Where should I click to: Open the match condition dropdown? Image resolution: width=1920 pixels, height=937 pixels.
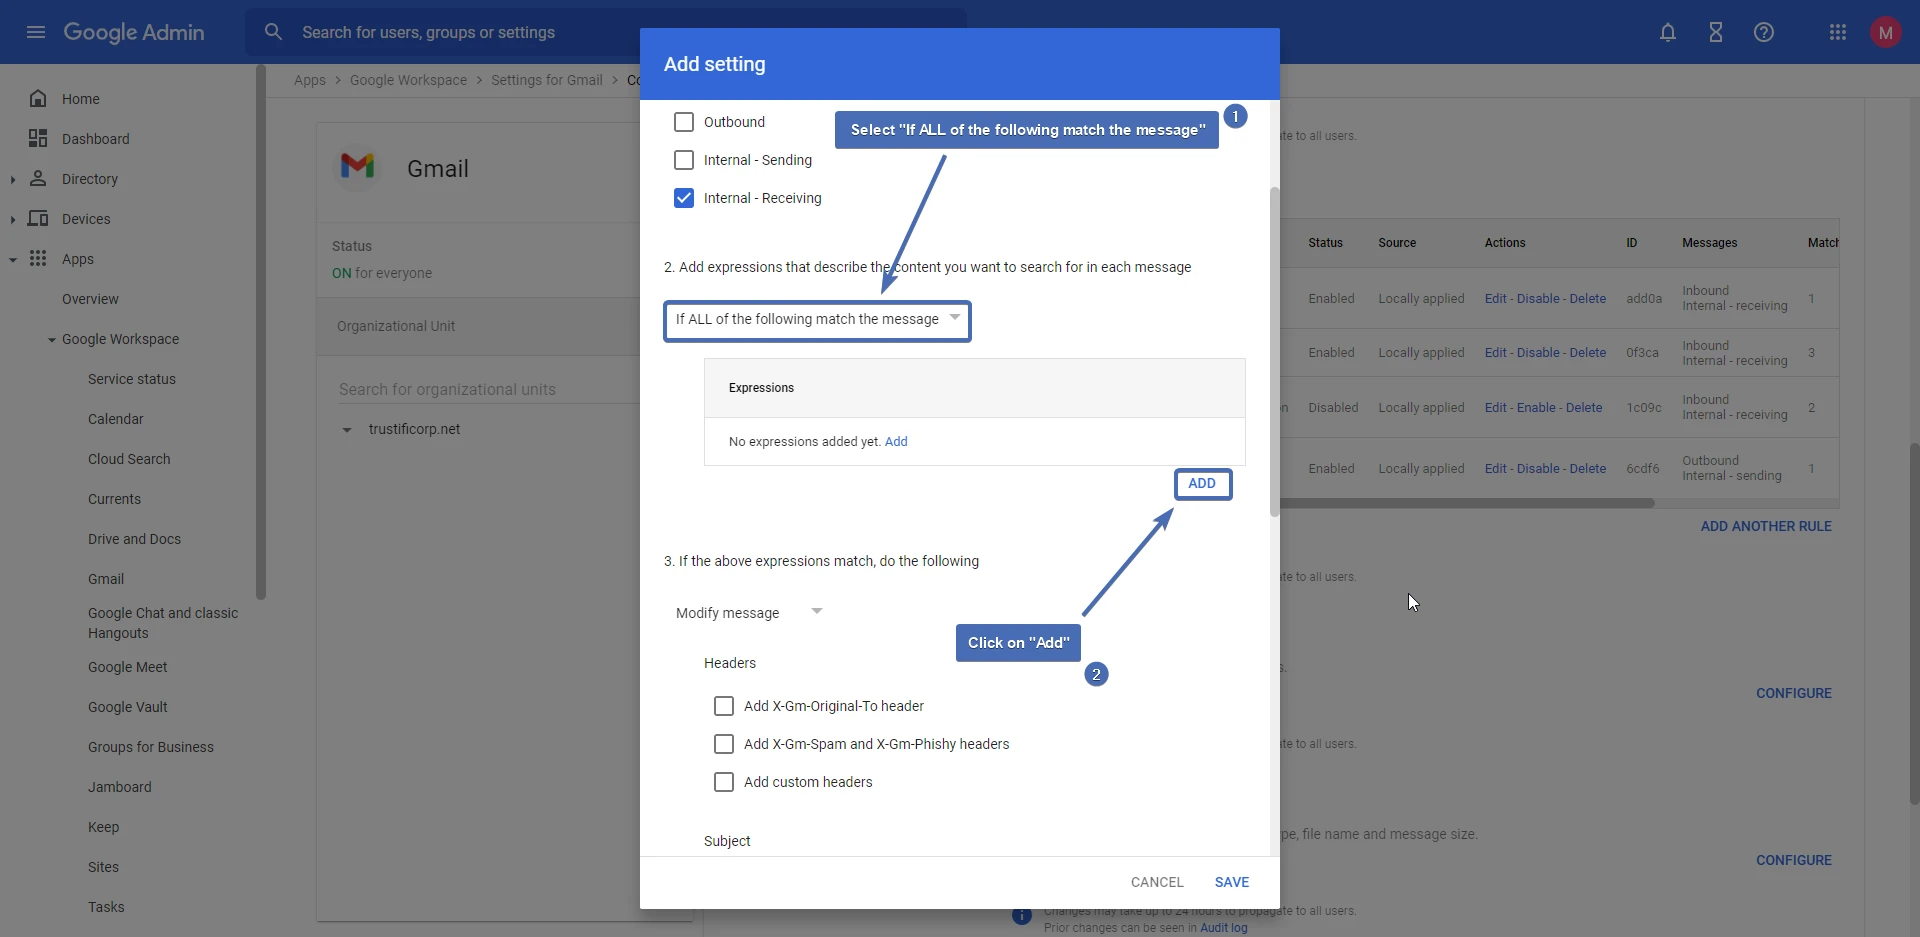[817, 320]
